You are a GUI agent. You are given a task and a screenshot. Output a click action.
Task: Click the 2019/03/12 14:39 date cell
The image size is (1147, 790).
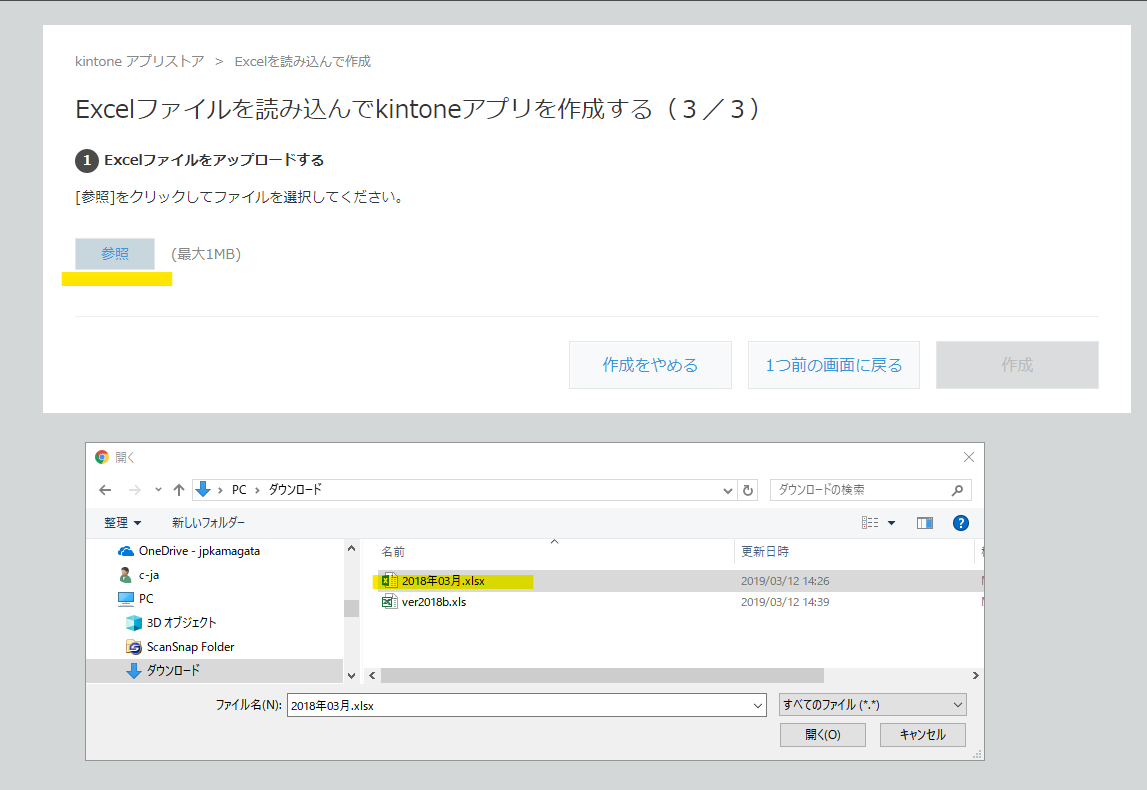click(785, 602)
